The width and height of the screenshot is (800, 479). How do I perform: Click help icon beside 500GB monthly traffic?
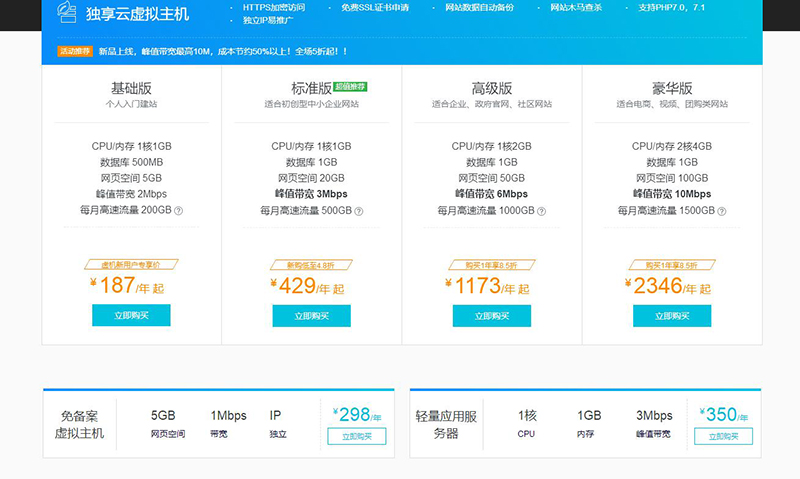[x=359, y=211]
